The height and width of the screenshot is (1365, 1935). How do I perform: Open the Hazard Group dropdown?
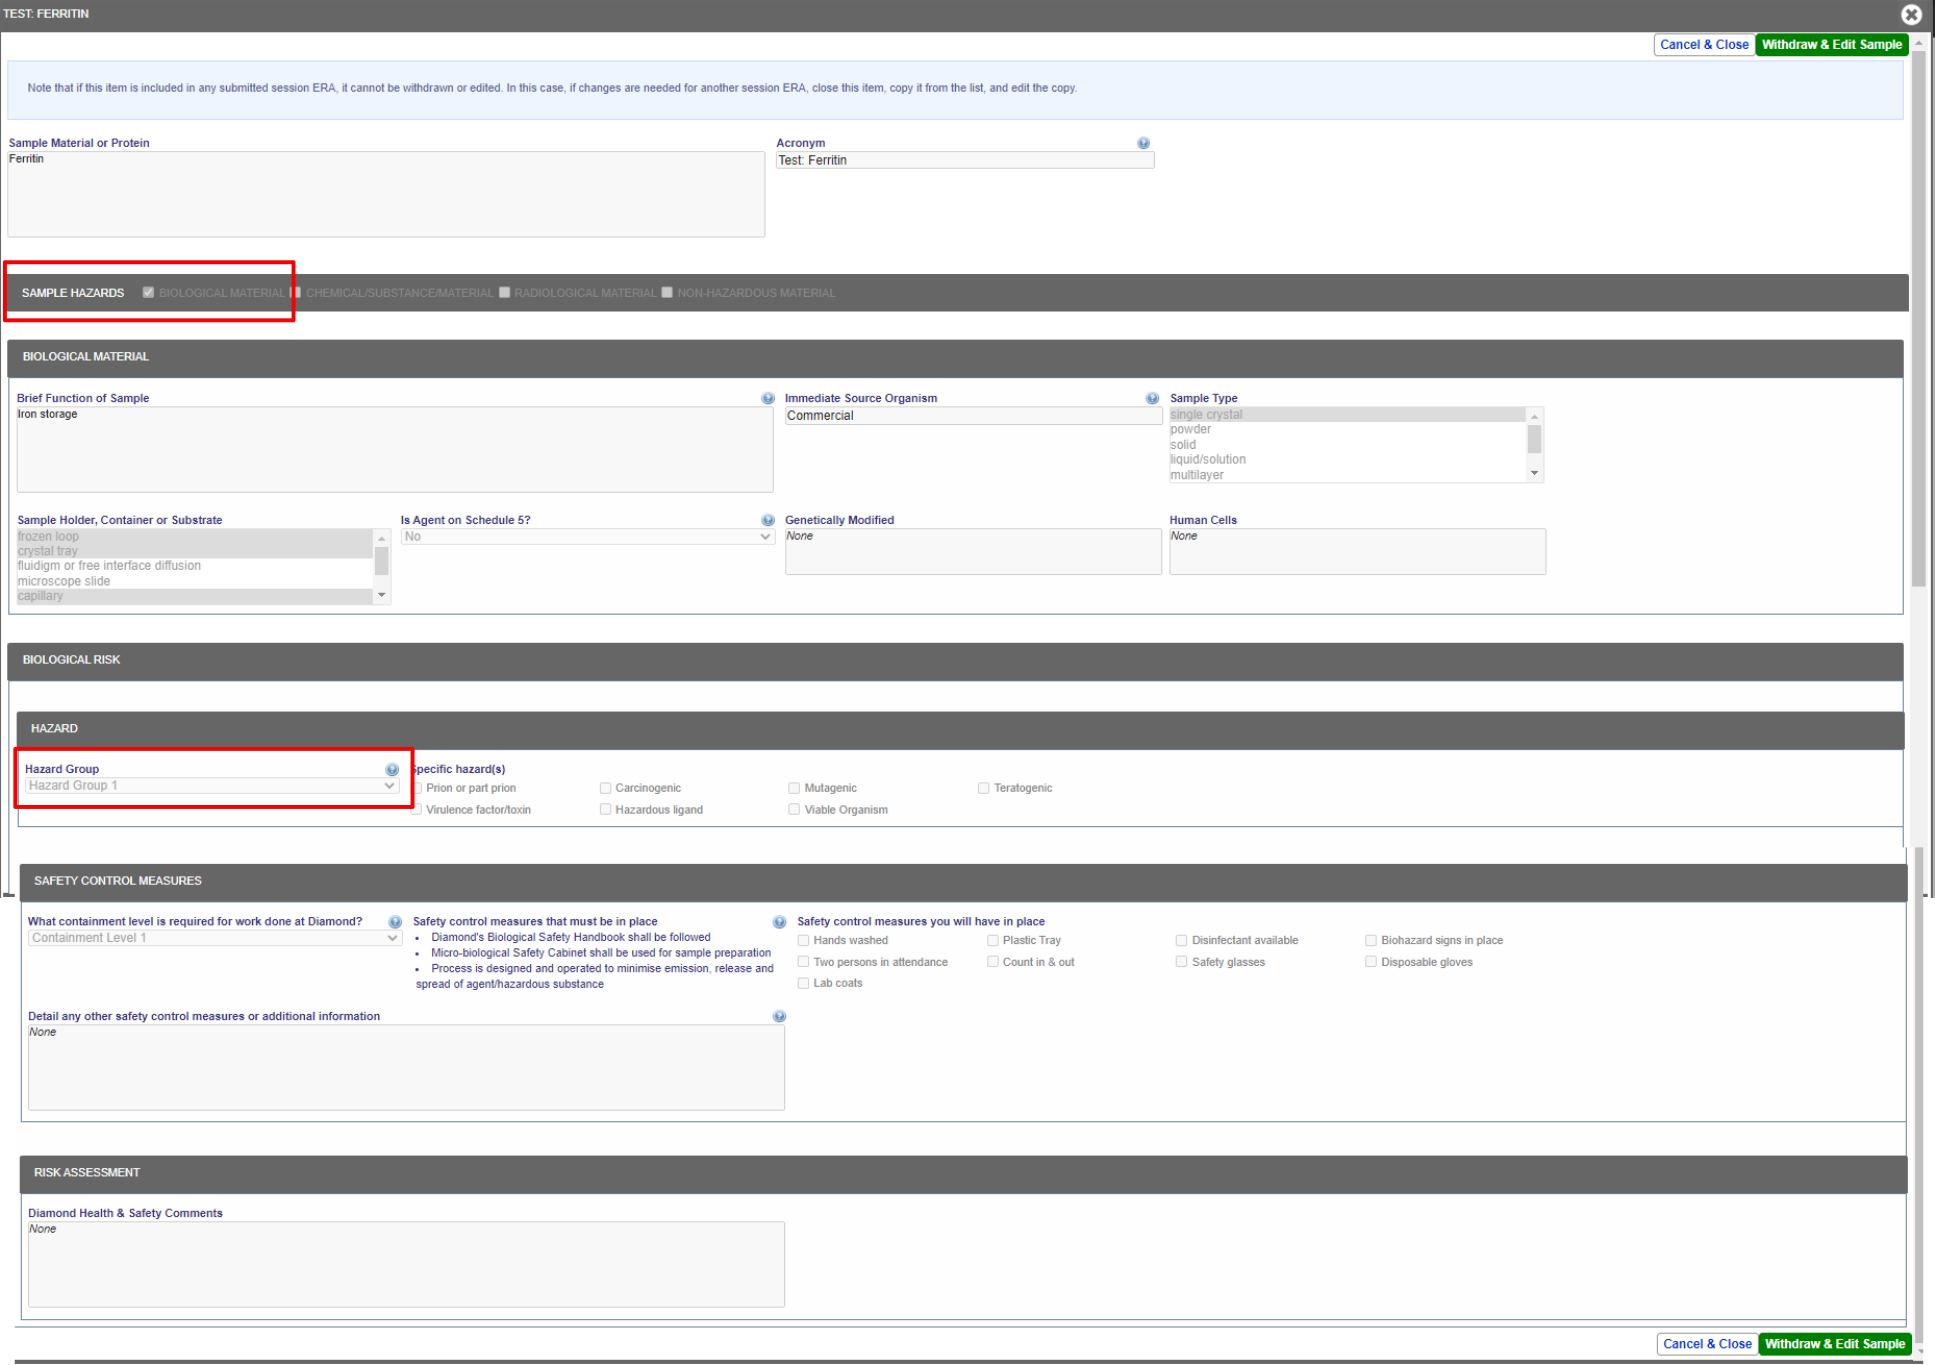pos(211,786)
